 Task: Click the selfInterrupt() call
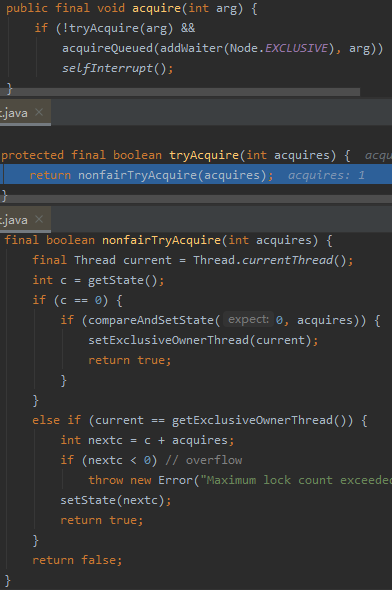click(114, 68)
